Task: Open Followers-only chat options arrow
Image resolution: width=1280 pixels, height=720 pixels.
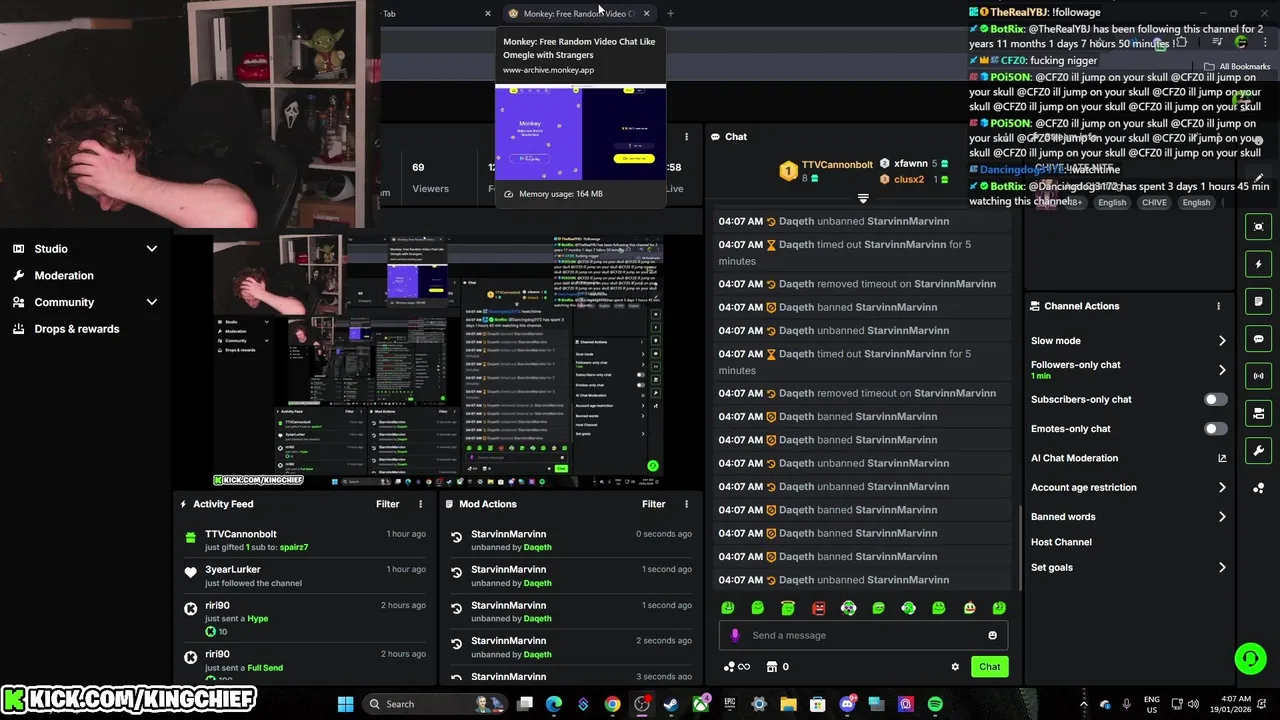Action: [1222, 370]
